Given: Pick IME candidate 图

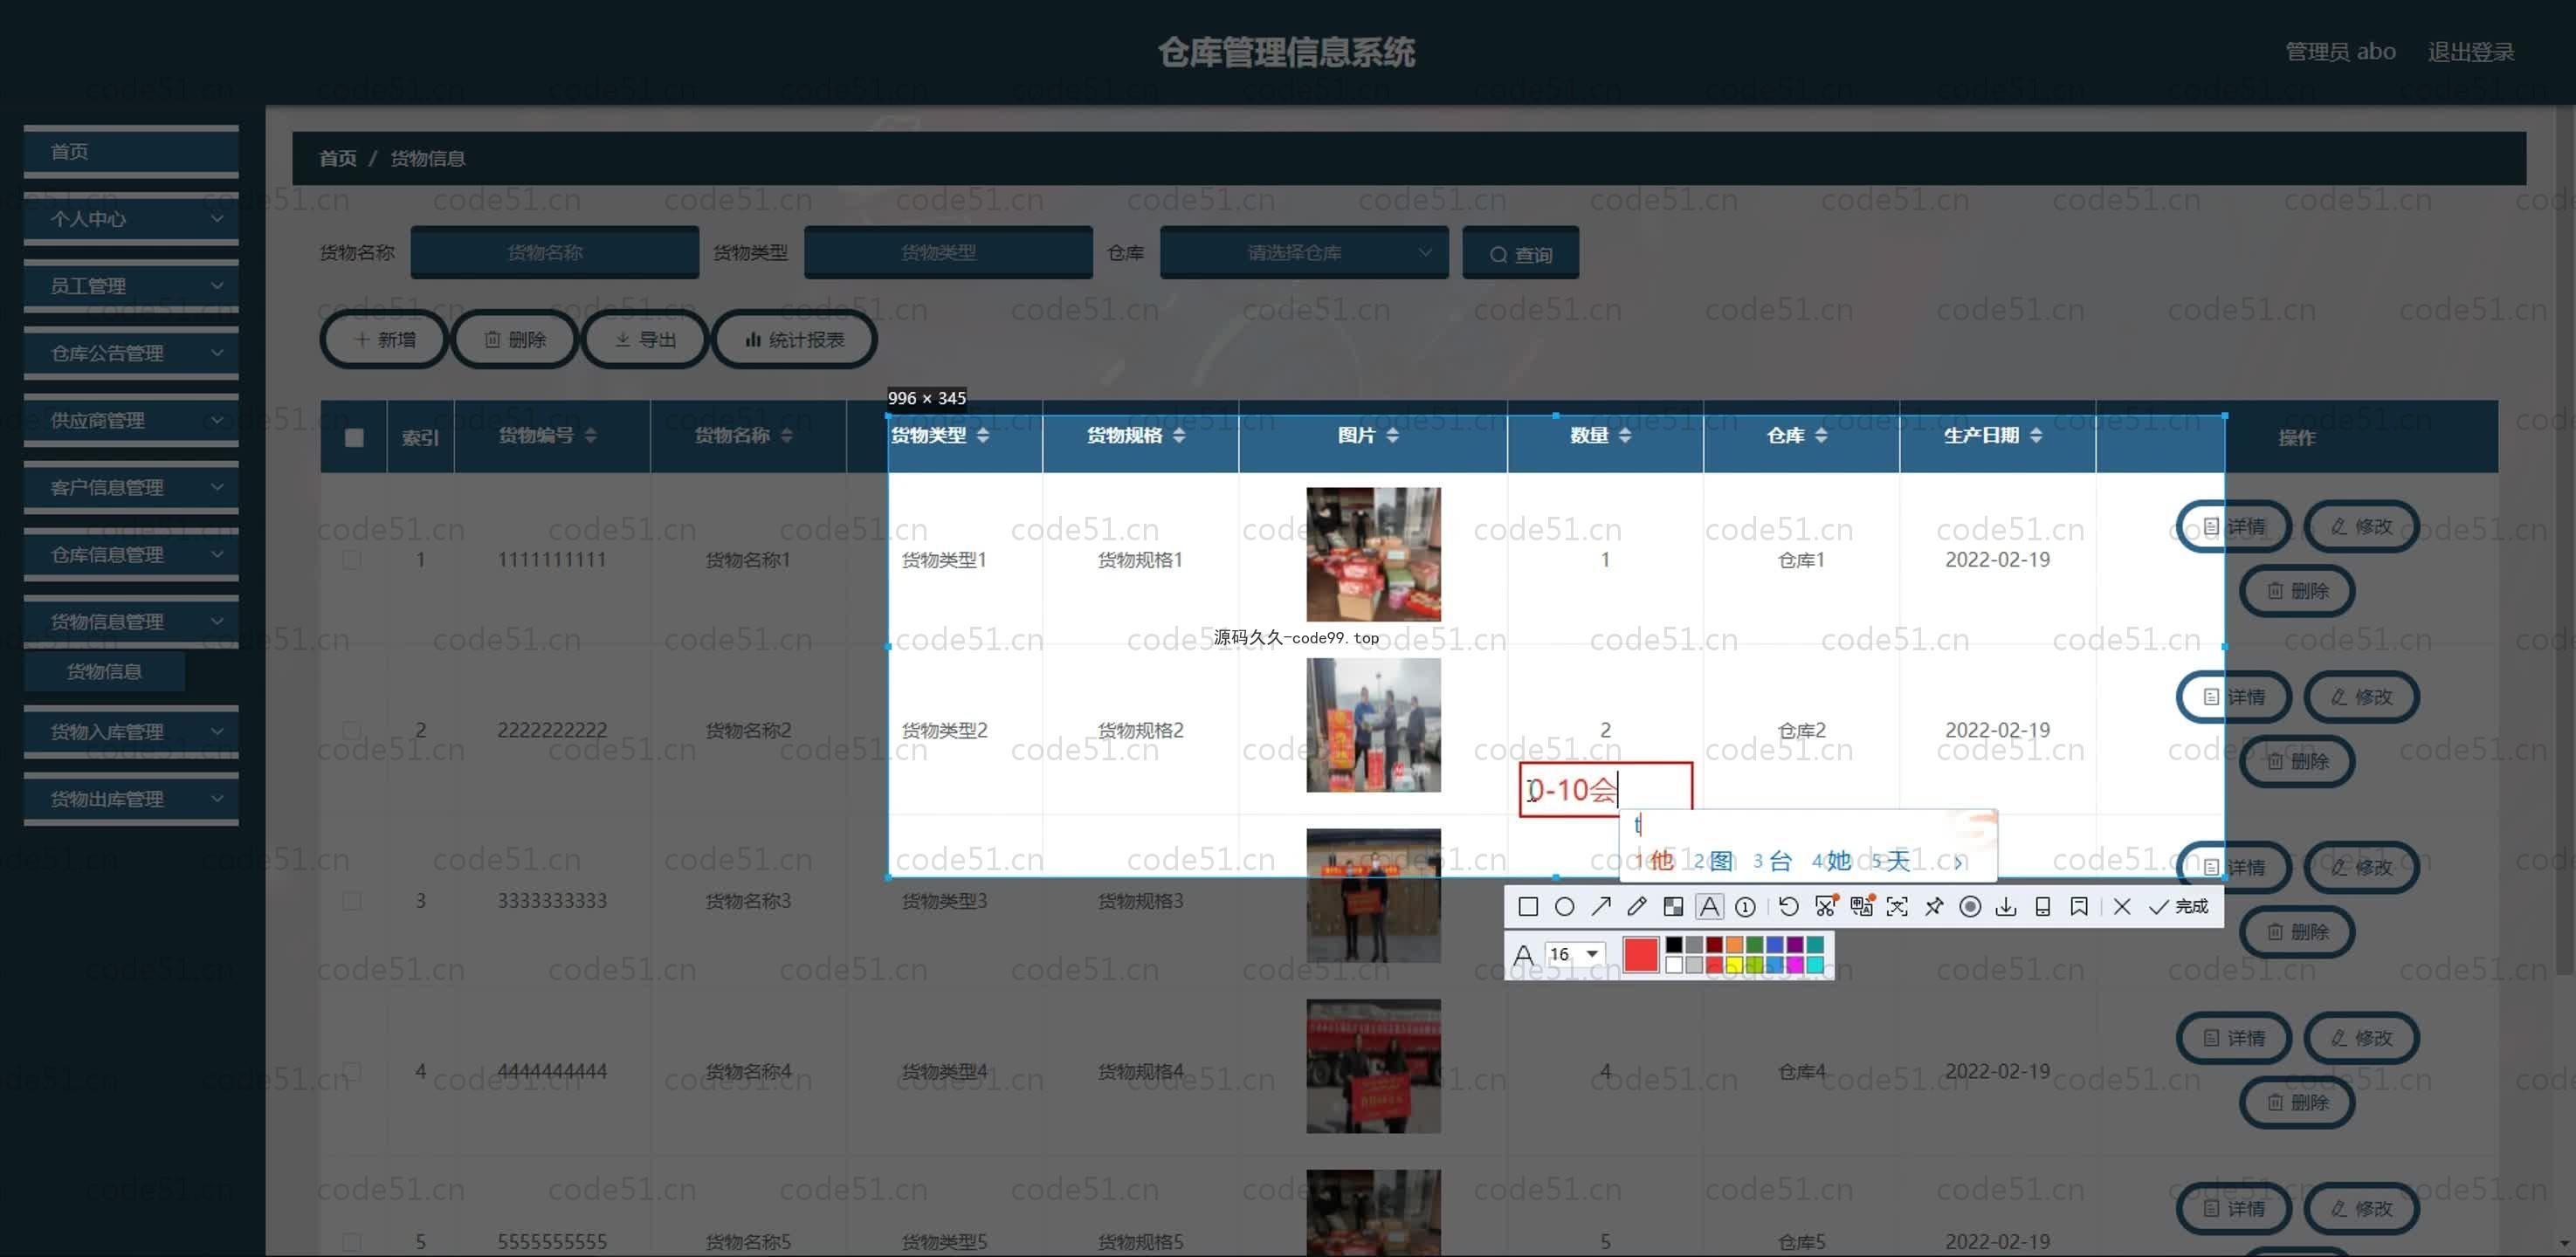Looking at the screenshot, I should click(x=1714, y=861).
